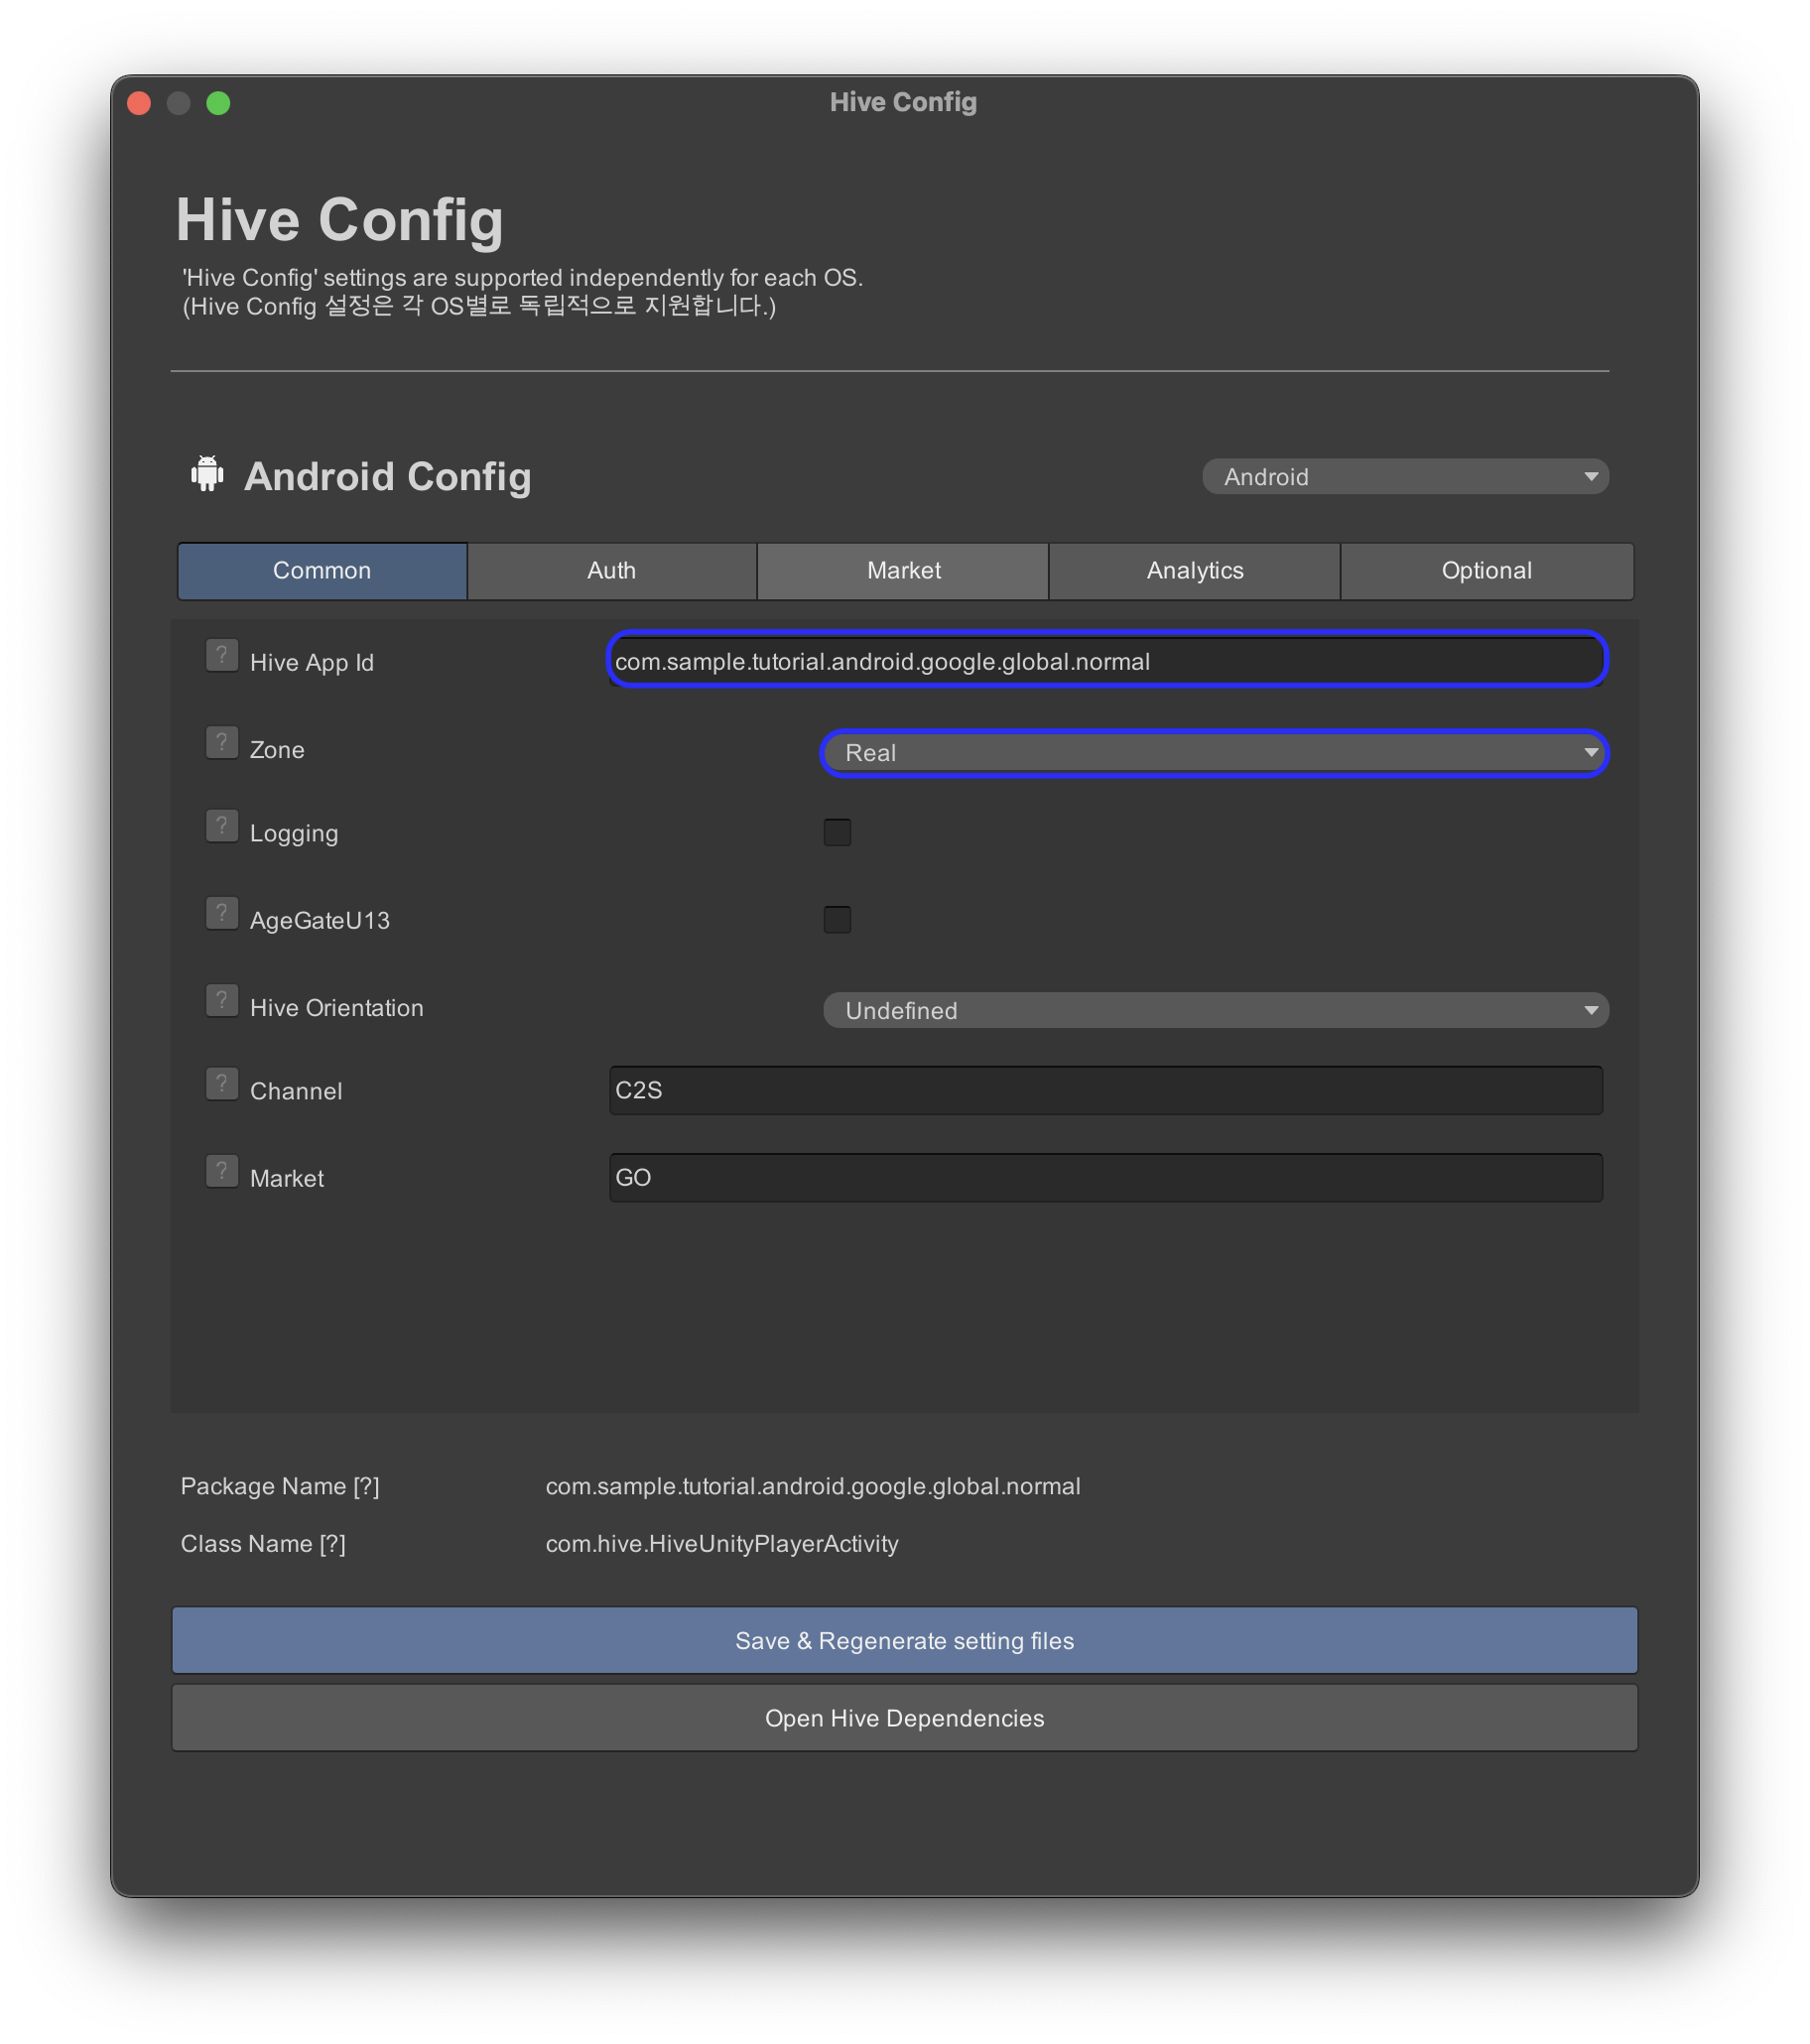1810x2044 pixels.
Task: Click into the Hive App Id text field
Action: click(1105, 661)
